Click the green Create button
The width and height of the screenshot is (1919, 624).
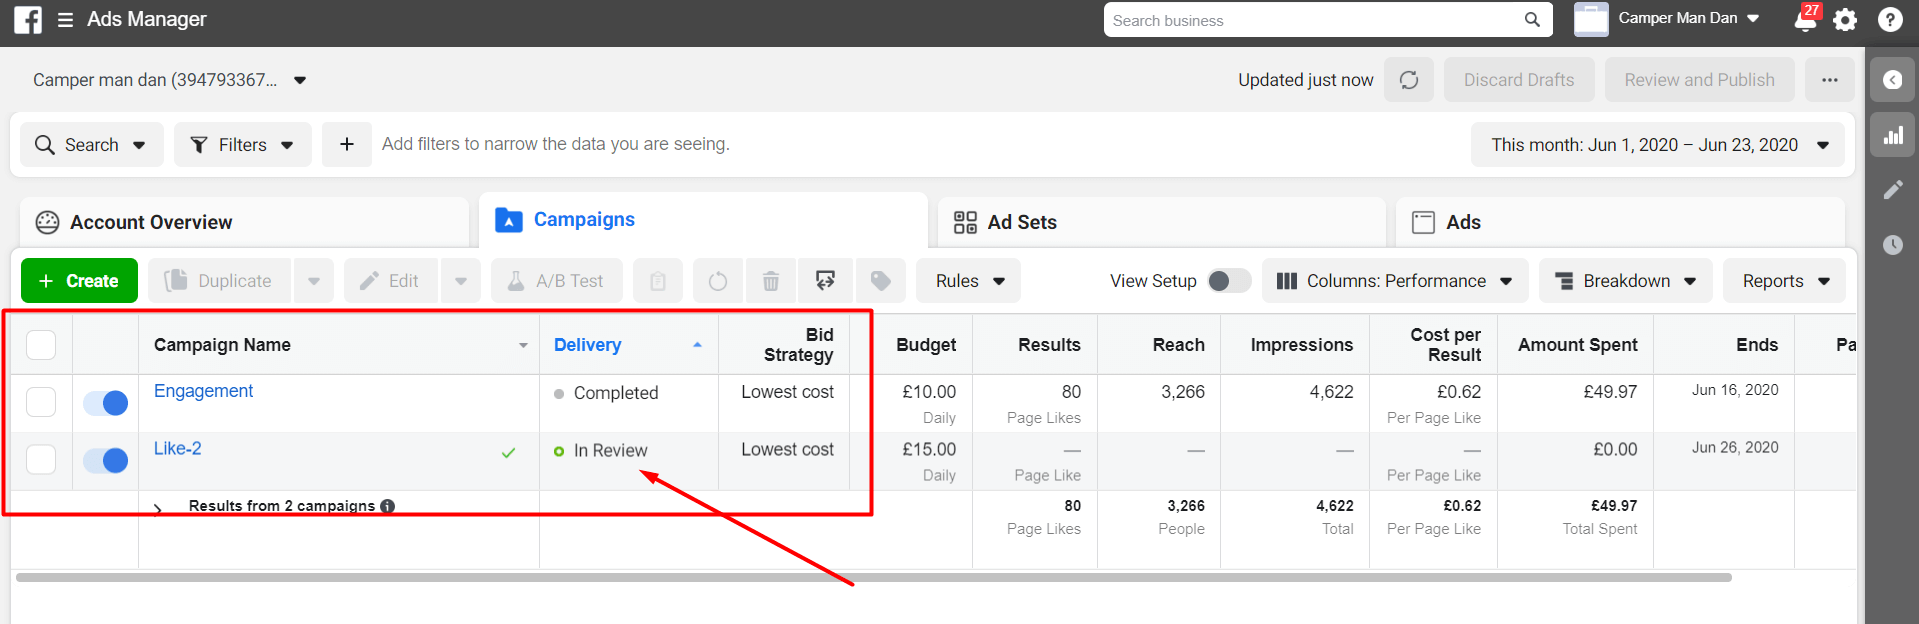click(79, 281)
